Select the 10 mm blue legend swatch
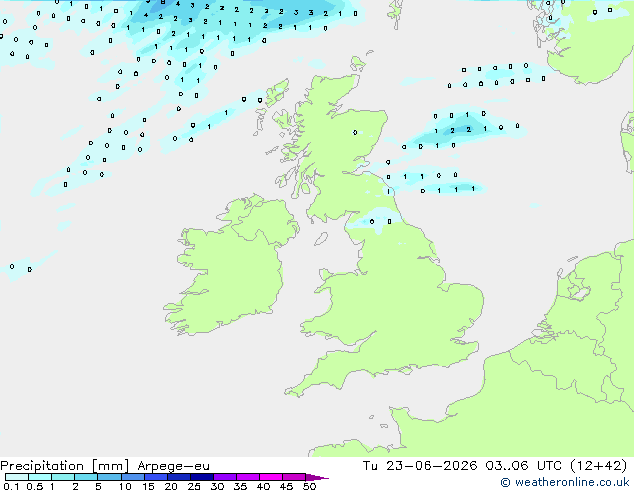The image size is (634, 490). pyautogui.click(x=133, y=477)
